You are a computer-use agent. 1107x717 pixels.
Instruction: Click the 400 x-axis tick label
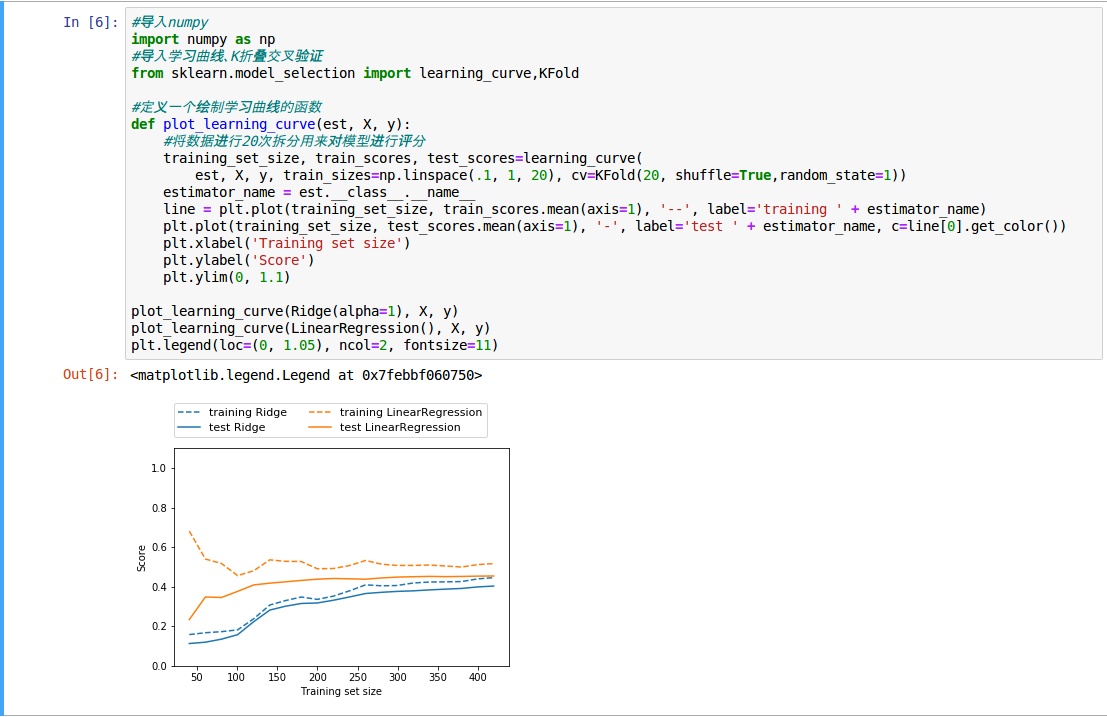point(478,677)
